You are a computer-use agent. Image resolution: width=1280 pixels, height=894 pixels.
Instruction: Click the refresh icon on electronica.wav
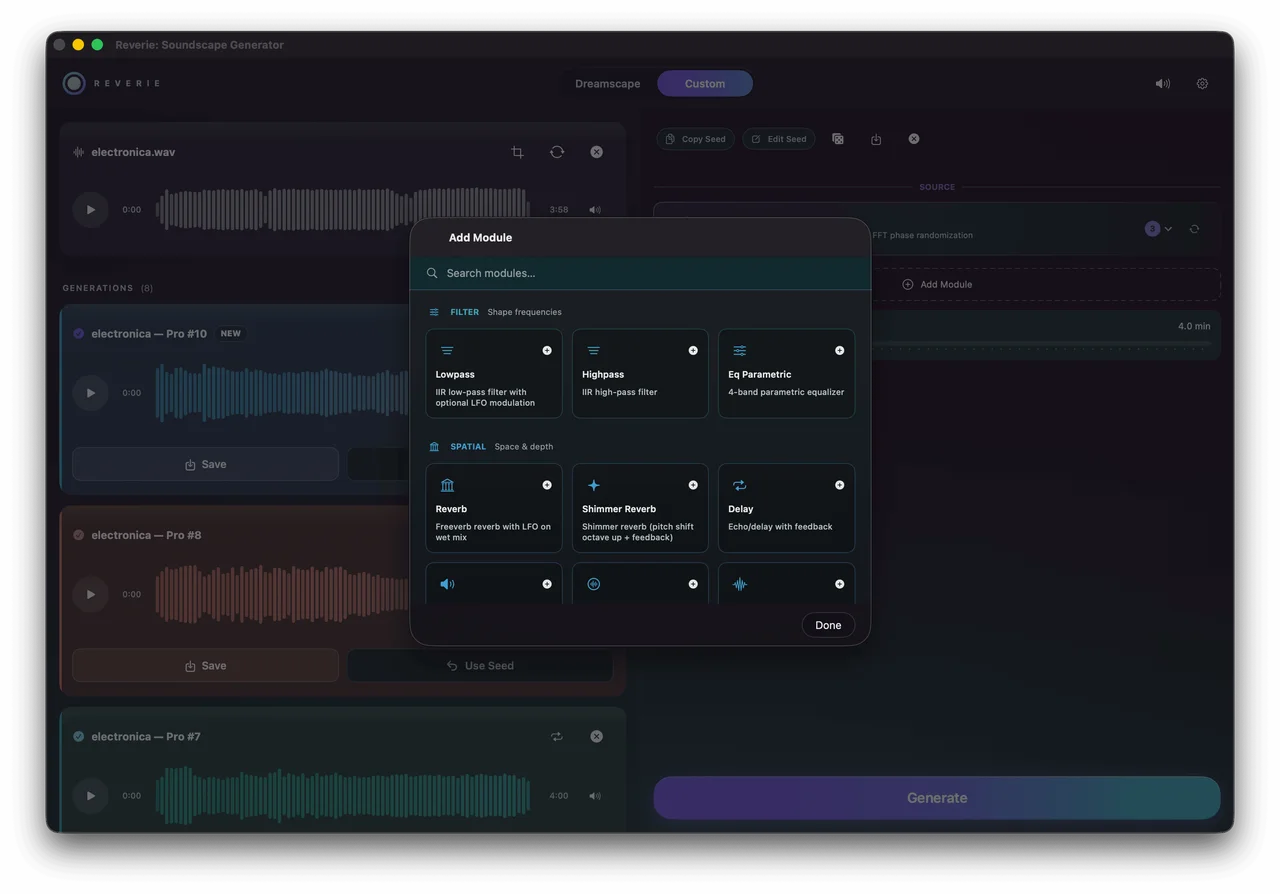click(x=557, y=152)
